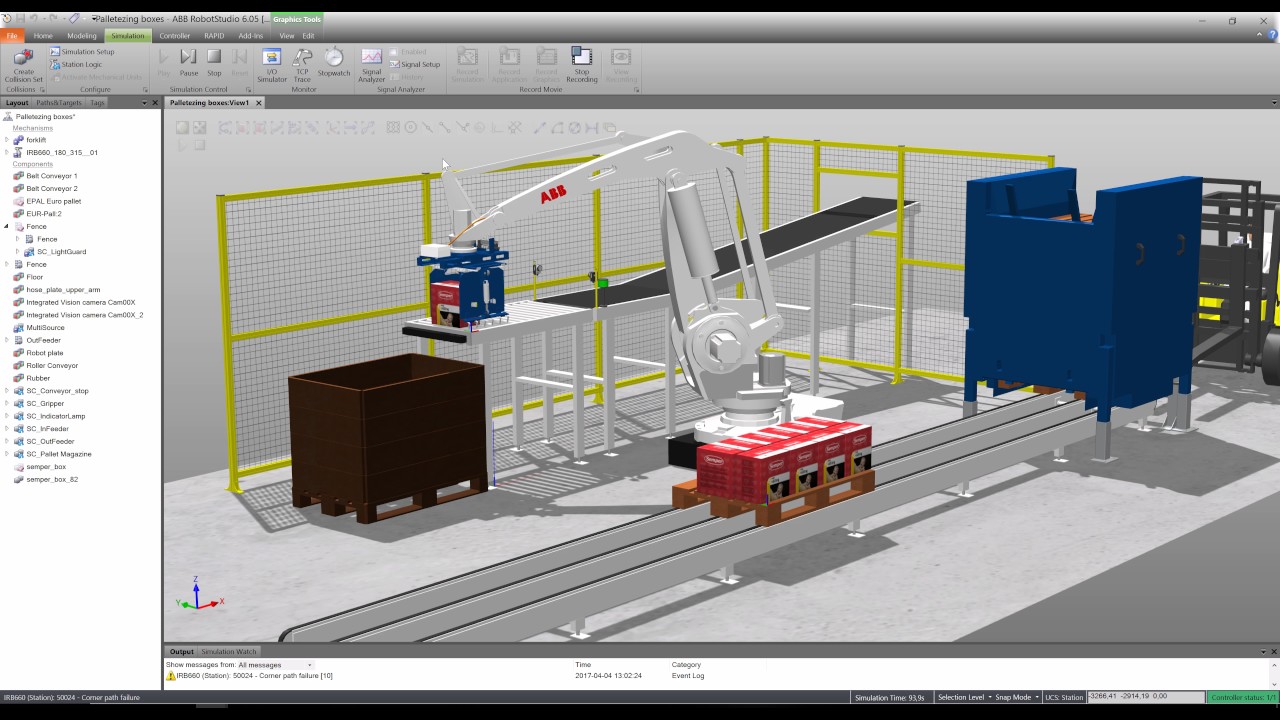Select Belt Conveyor 1 in tree
The height and width of the screenshot is (720, 1280).
51,176
